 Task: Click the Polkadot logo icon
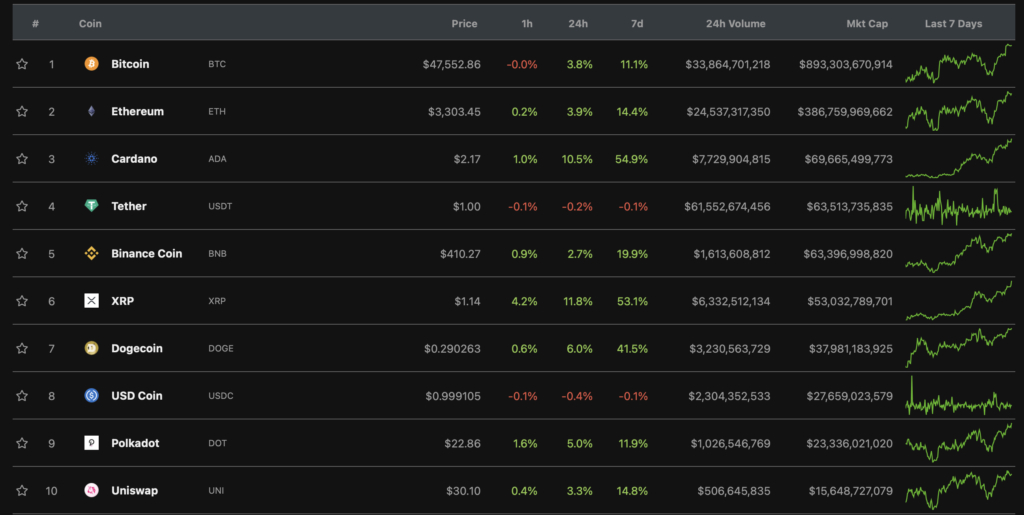click(x=91, y=443)
